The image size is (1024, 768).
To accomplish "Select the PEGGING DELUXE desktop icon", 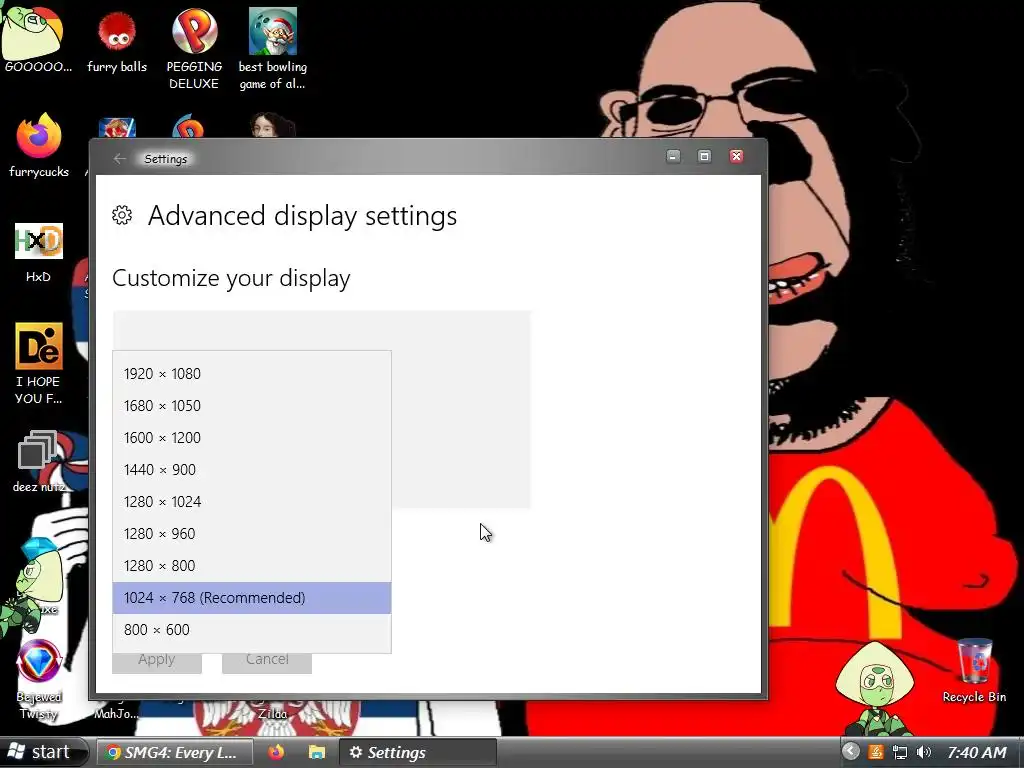I will click(194, 49).
